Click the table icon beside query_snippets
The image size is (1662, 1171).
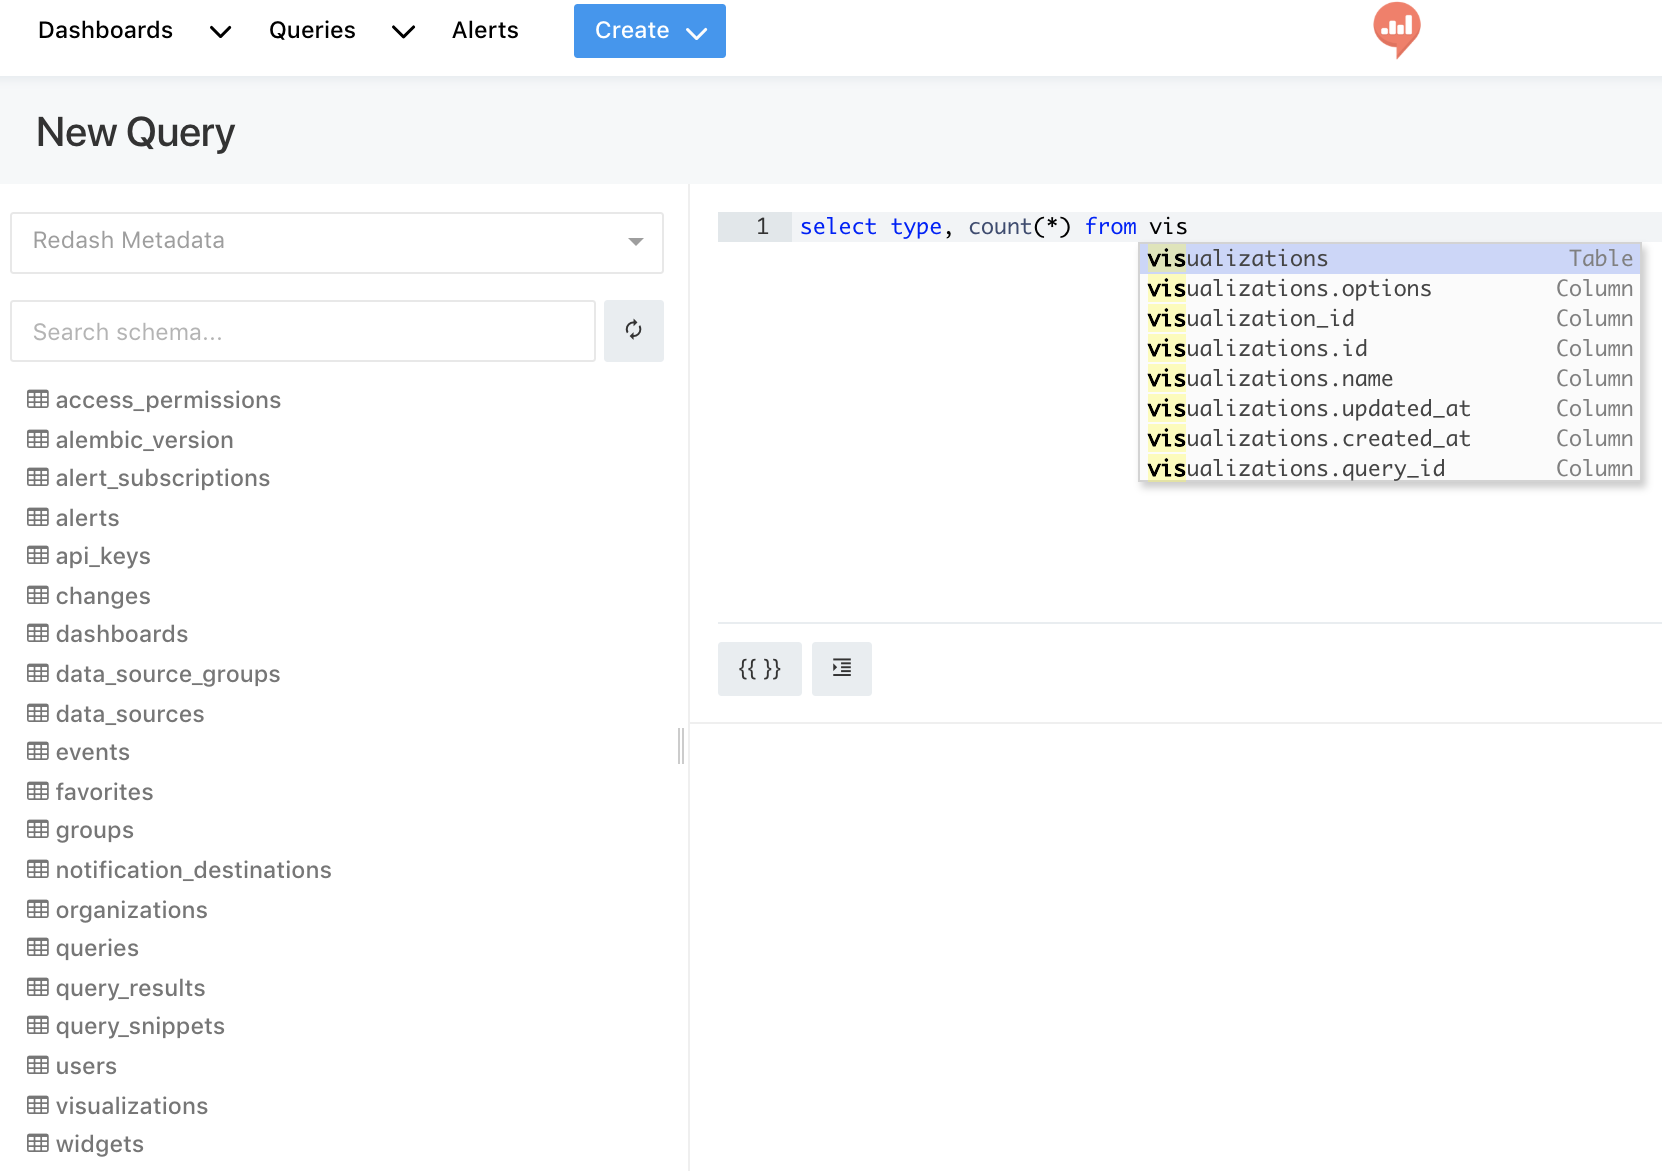(38, 1026)
